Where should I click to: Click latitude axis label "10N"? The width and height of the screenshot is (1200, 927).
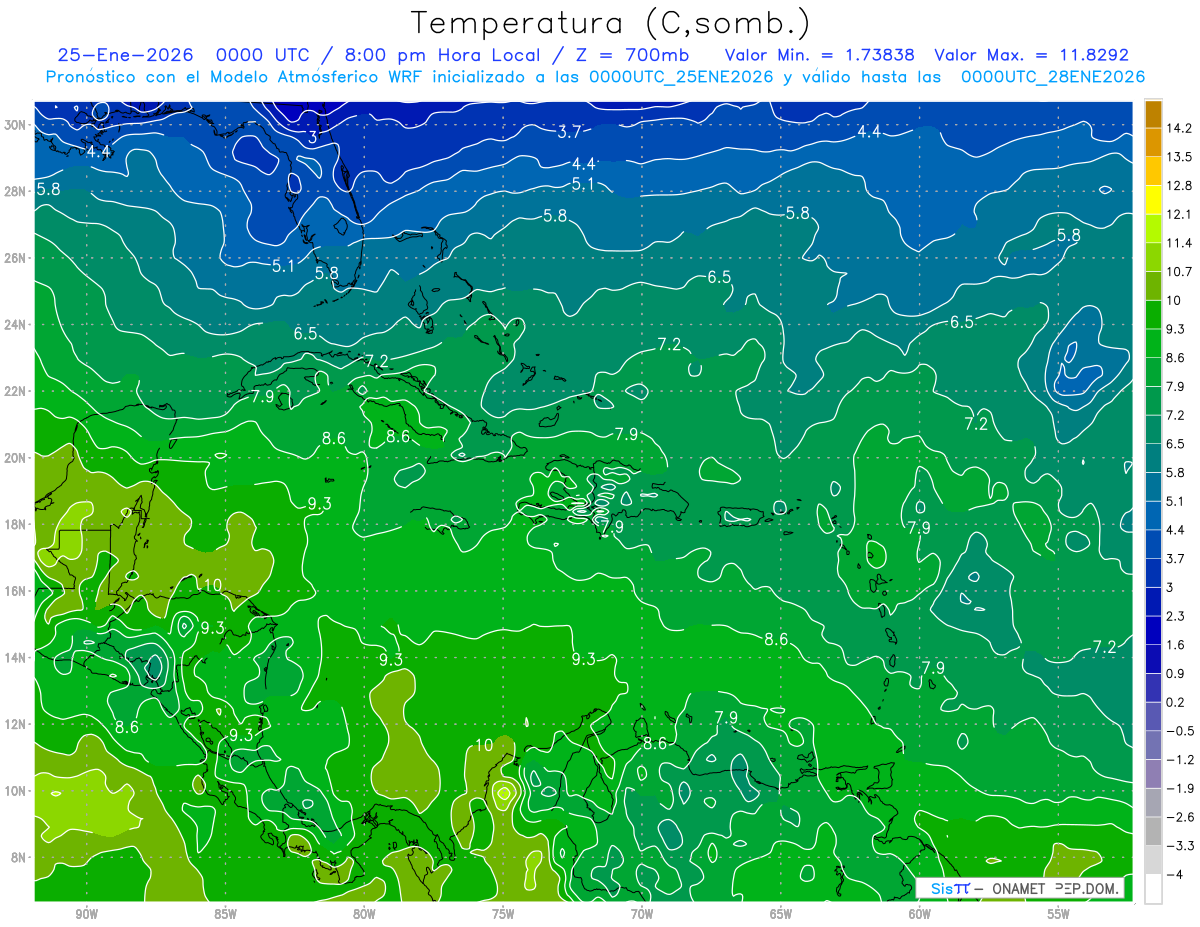click(x=16, y=790)
